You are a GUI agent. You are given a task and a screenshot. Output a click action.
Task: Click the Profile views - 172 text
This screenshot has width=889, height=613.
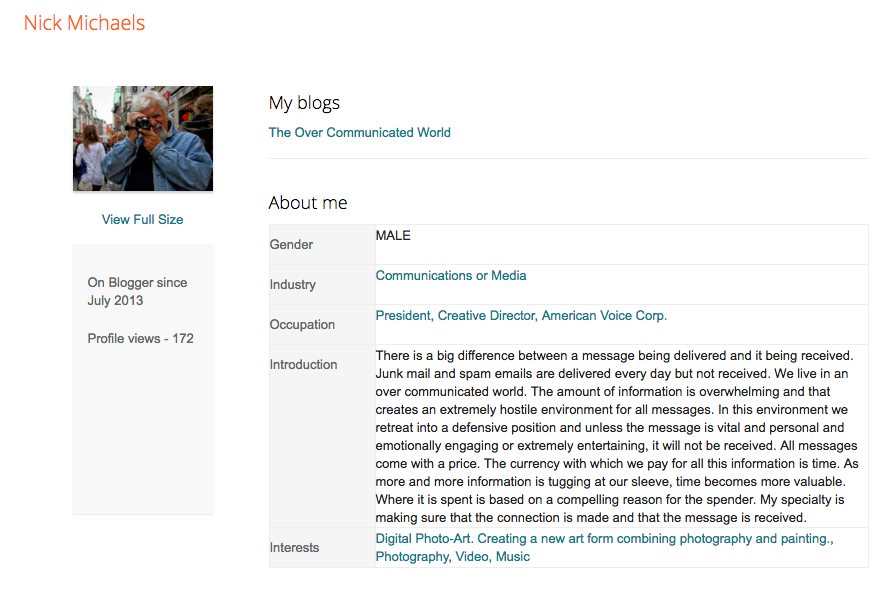(x=140, y=338)
